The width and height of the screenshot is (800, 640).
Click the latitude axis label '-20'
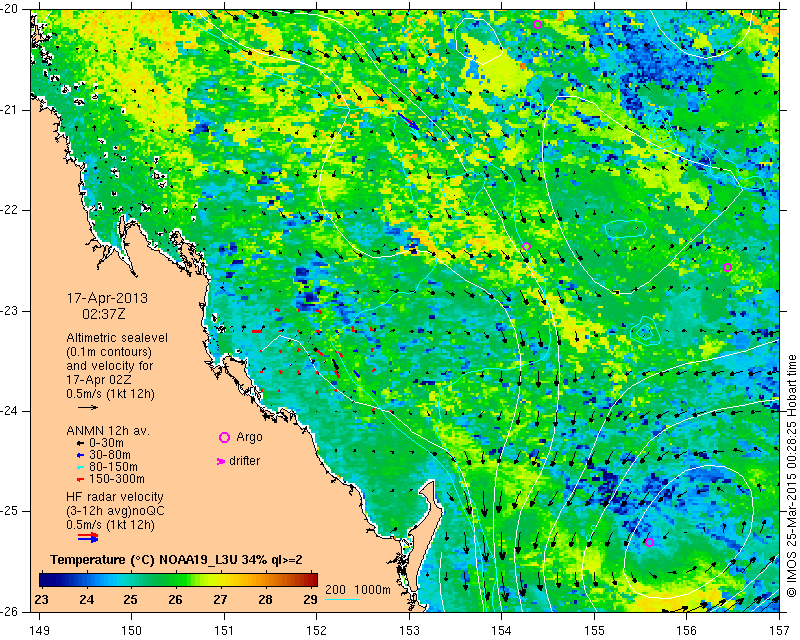pyautogui.click(x=9, y=9)
